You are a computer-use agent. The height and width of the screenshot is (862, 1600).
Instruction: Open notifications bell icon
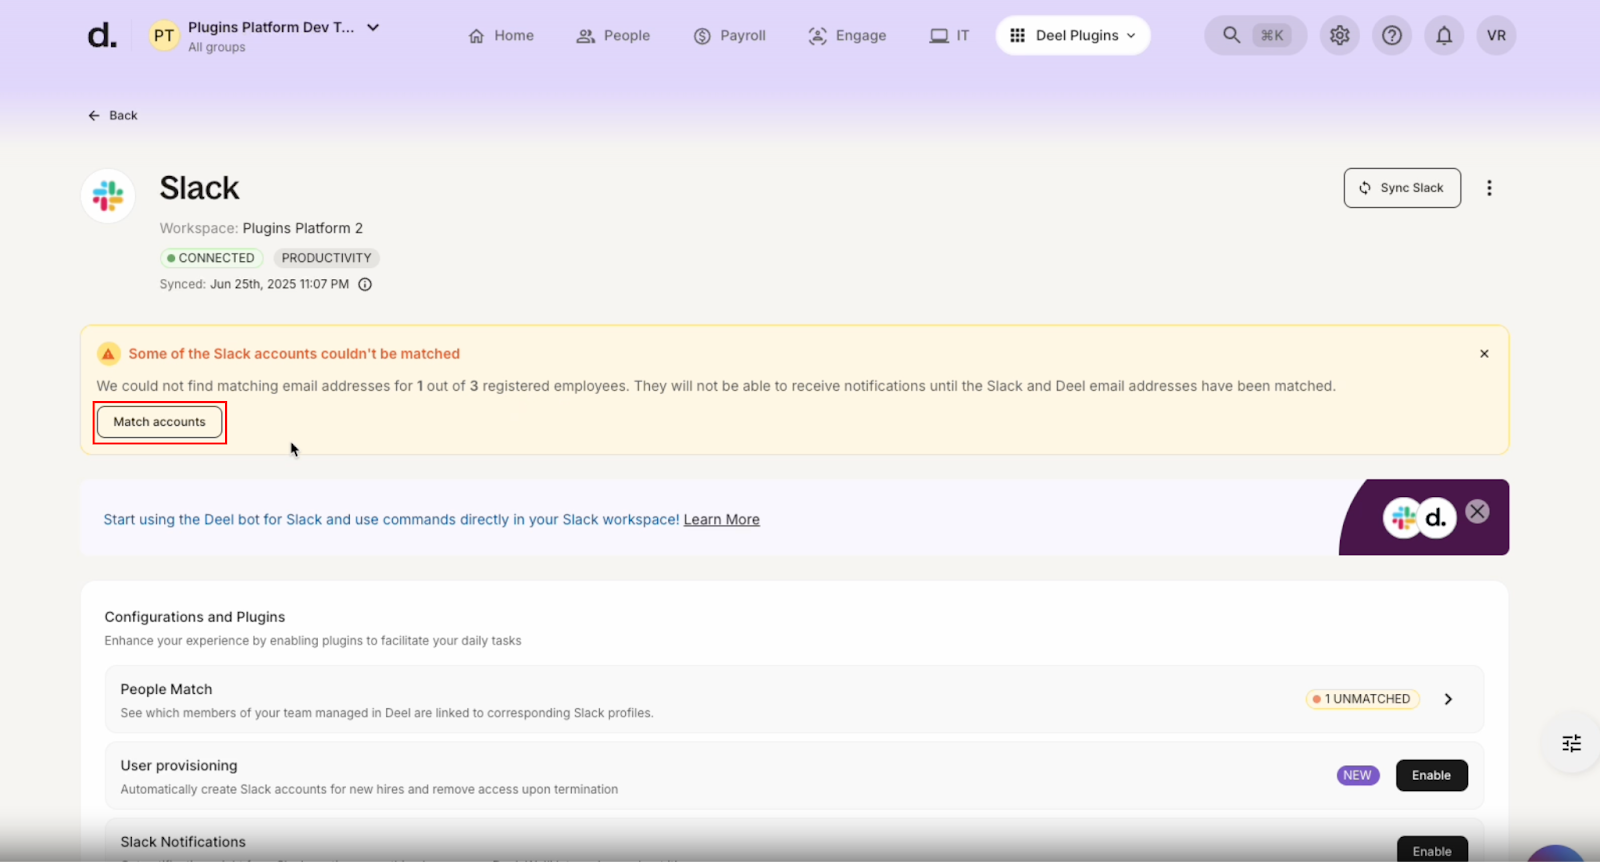tap(1444, 35)
